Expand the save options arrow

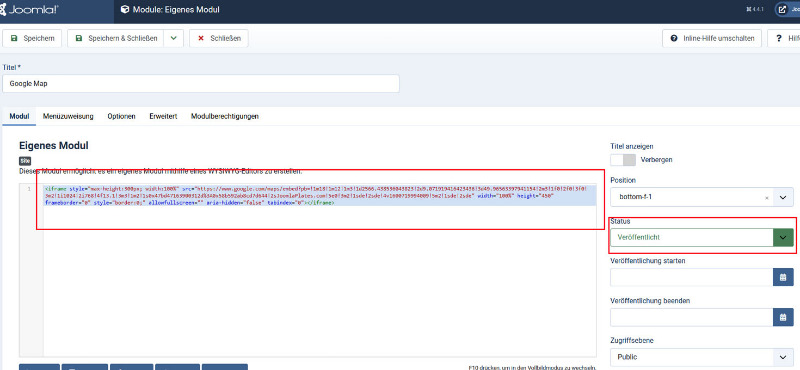[x=173, y=38]
